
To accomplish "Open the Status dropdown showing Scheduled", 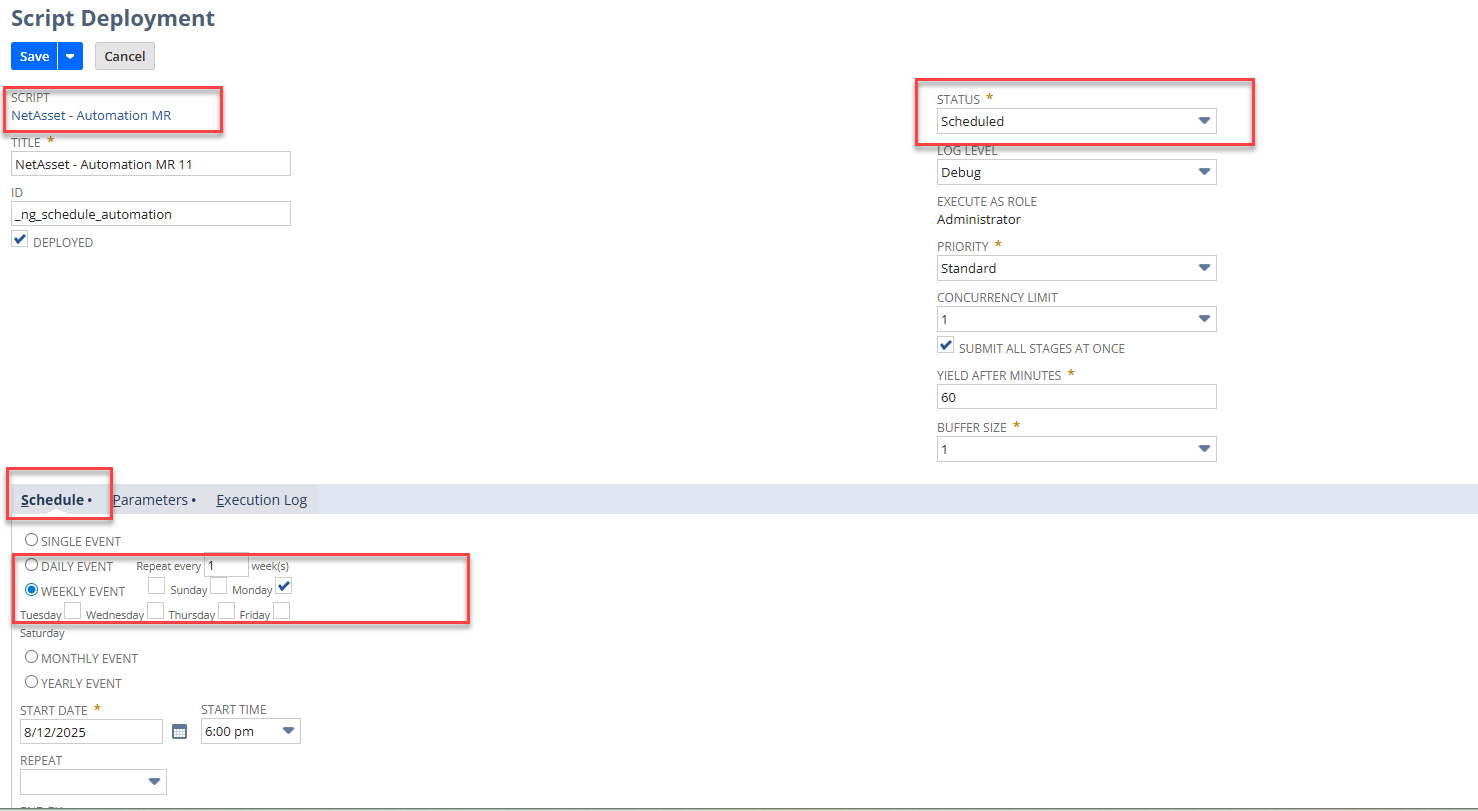I will click(1076, 121).
